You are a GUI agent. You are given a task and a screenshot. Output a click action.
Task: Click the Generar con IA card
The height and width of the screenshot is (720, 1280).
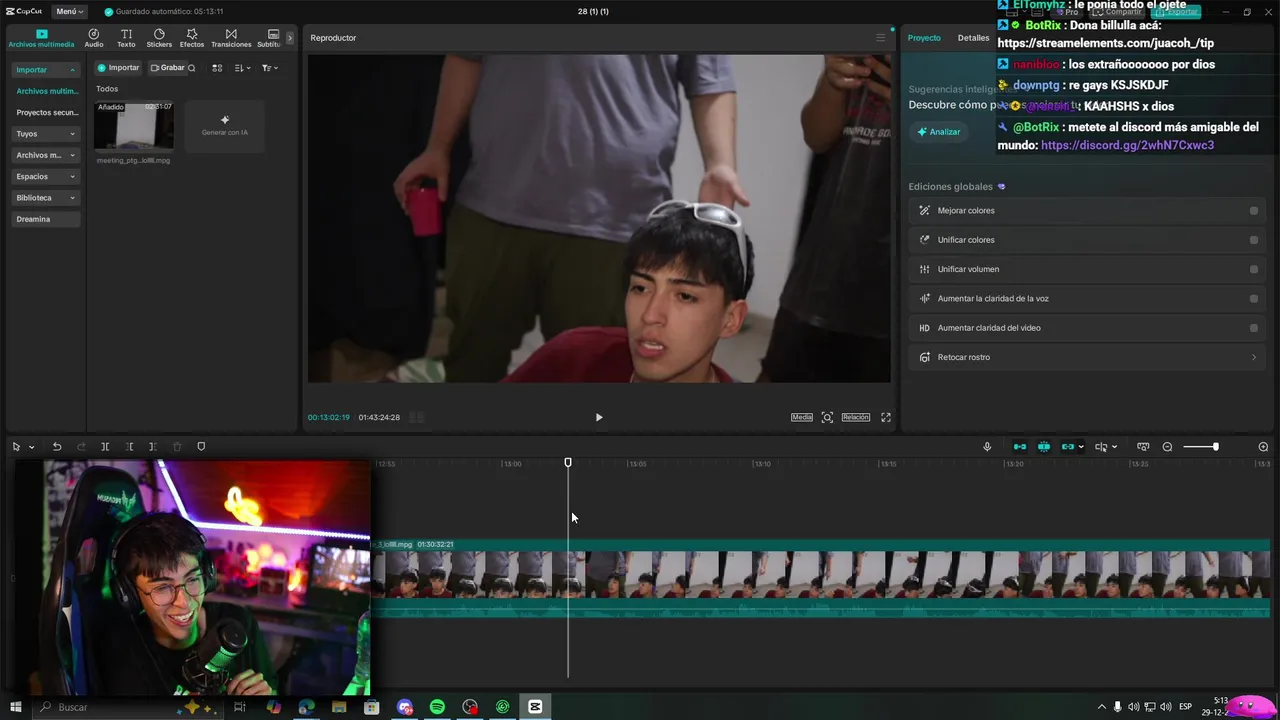pos(225,126)
